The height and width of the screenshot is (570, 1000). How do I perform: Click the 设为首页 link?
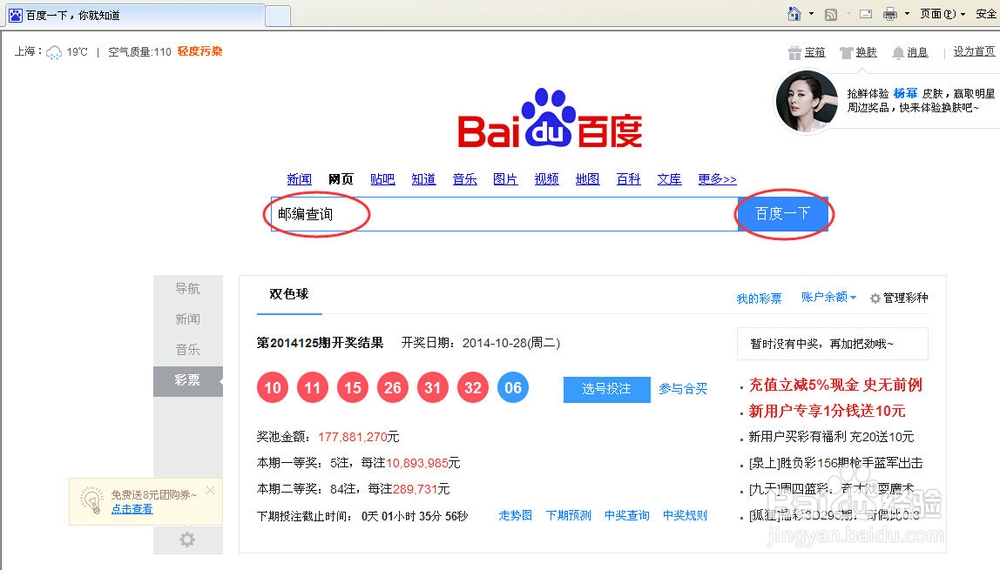974,52
